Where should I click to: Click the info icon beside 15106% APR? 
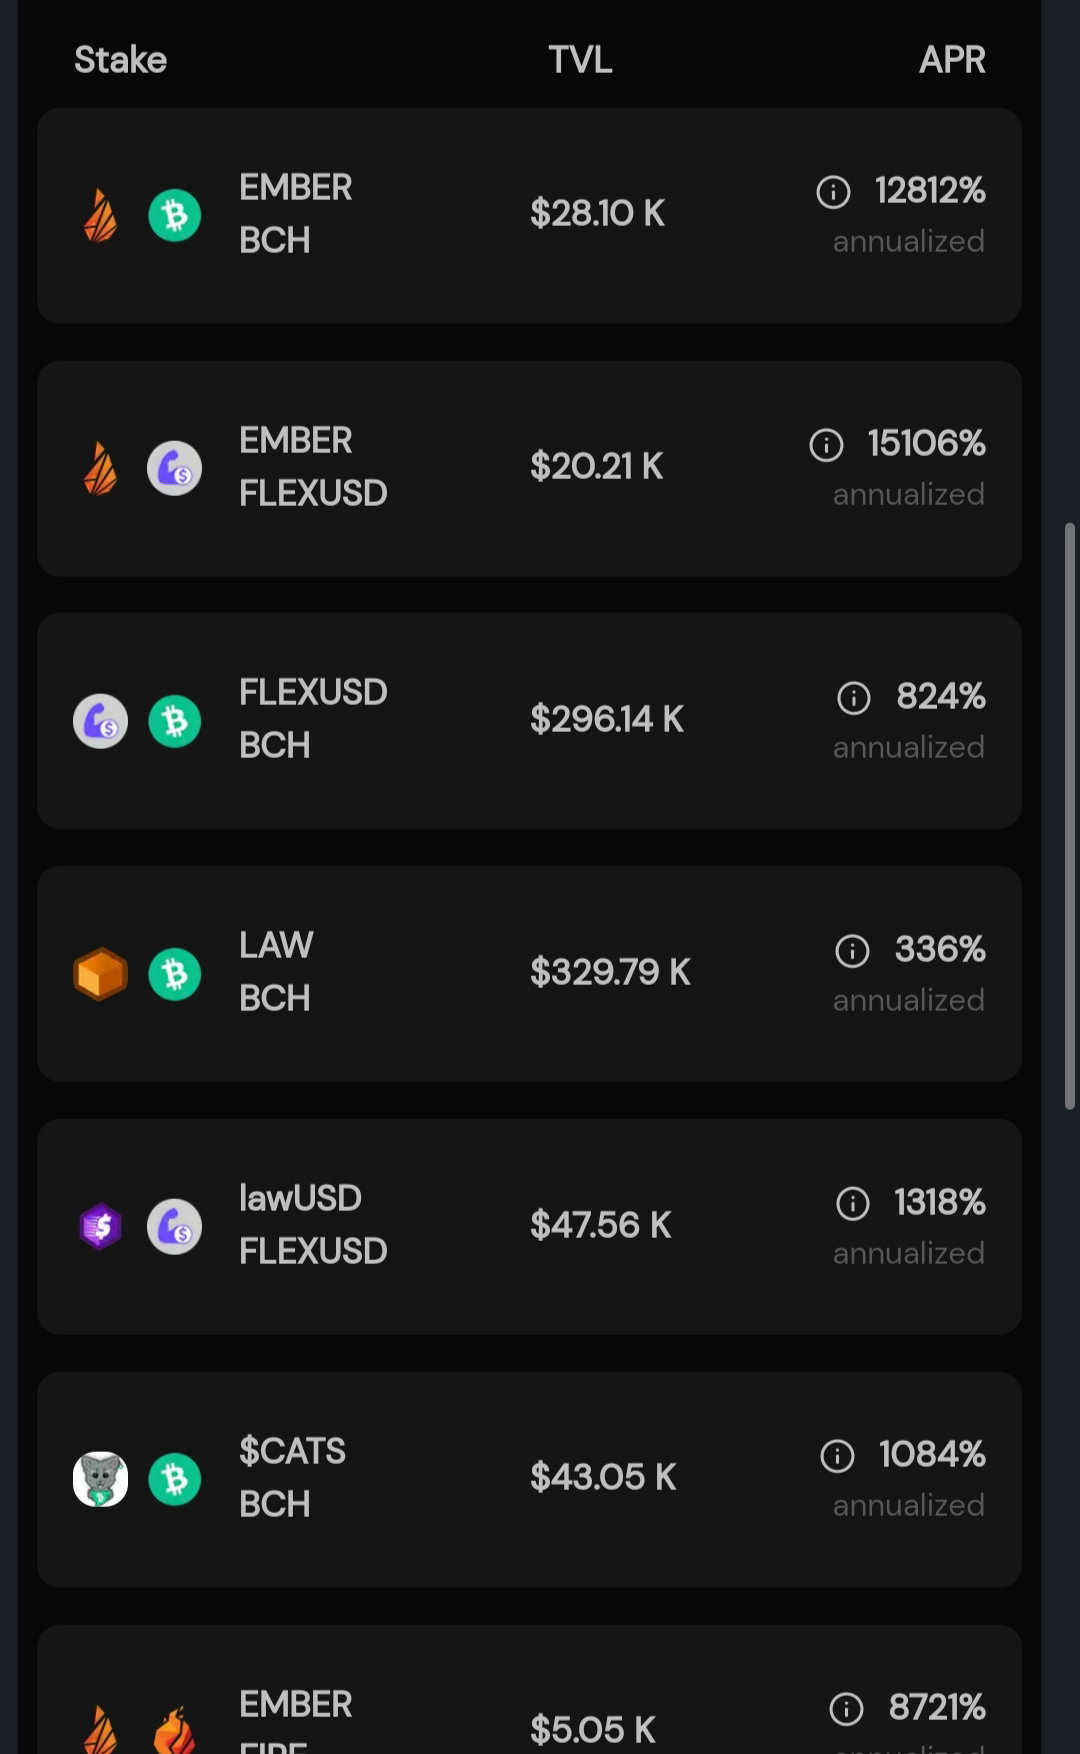click(x=826, y=444)
